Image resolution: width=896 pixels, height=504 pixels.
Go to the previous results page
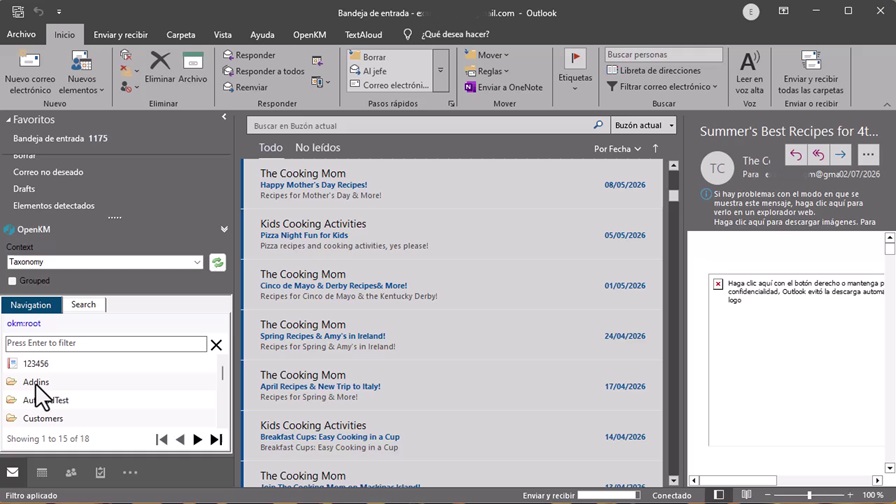point(180,439)
